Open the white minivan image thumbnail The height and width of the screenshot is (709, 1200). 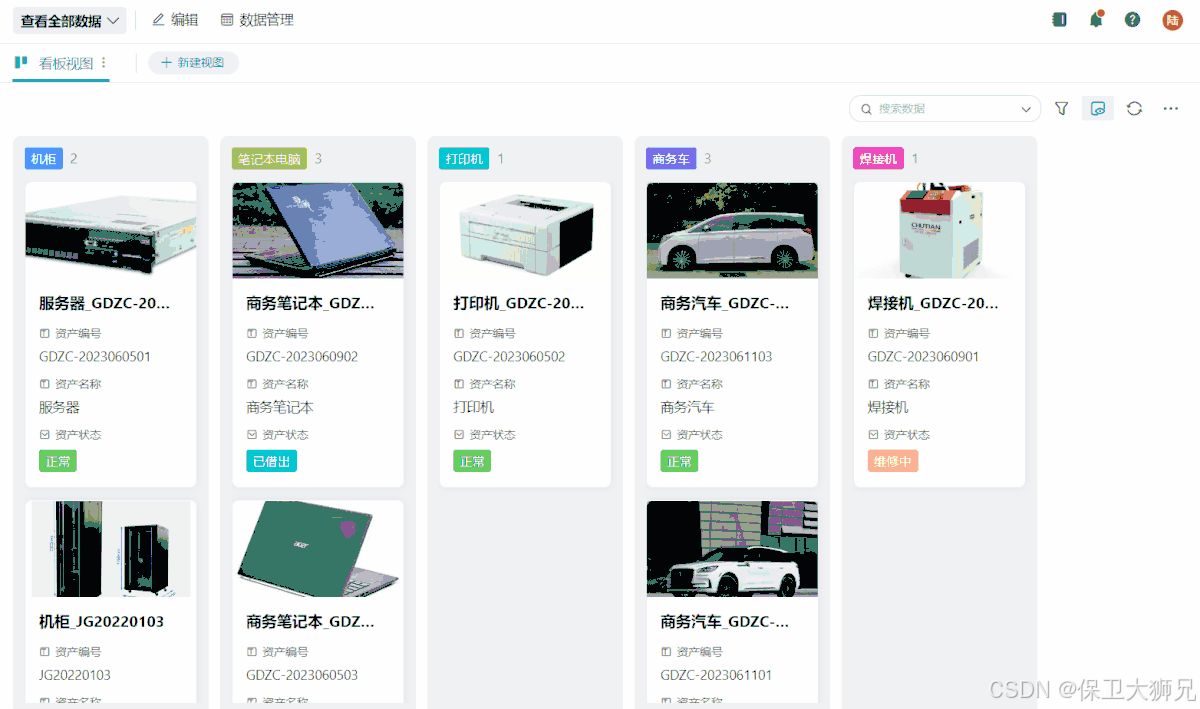tap(732, 230)
